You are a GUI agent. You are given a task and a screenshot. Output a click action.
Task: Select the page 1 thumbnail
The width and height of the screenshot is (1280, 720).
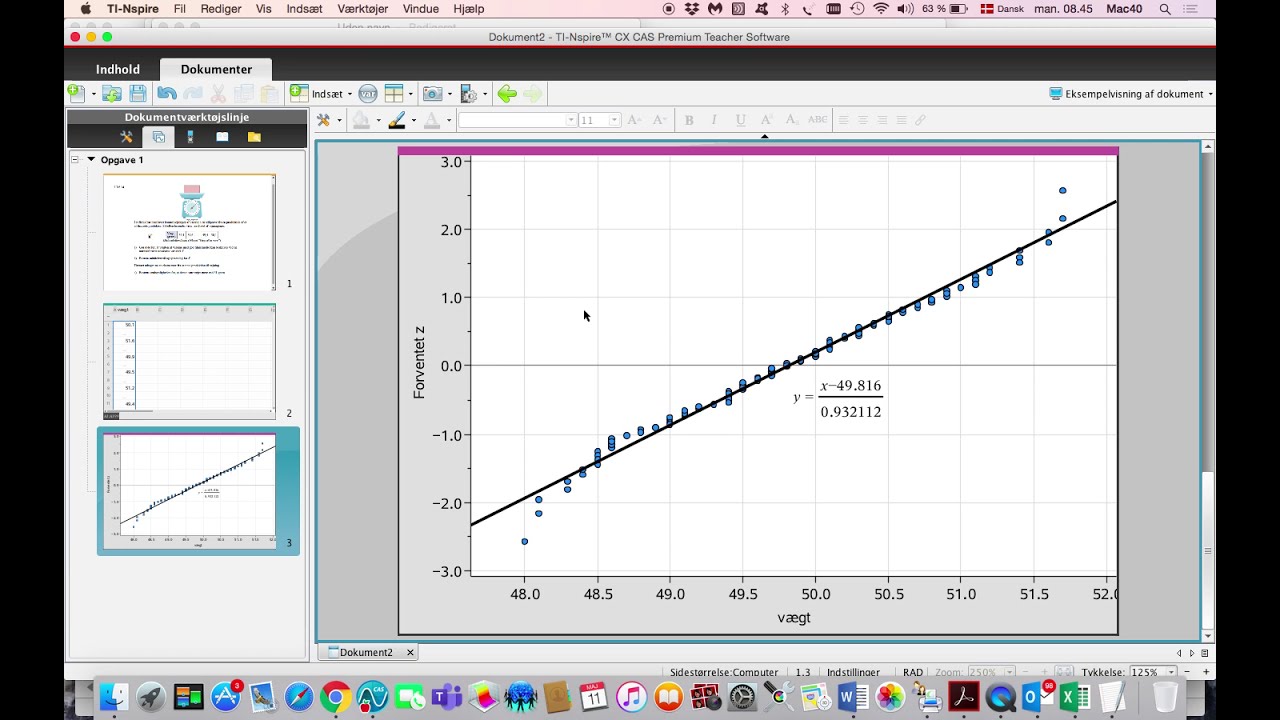point(189,232)
